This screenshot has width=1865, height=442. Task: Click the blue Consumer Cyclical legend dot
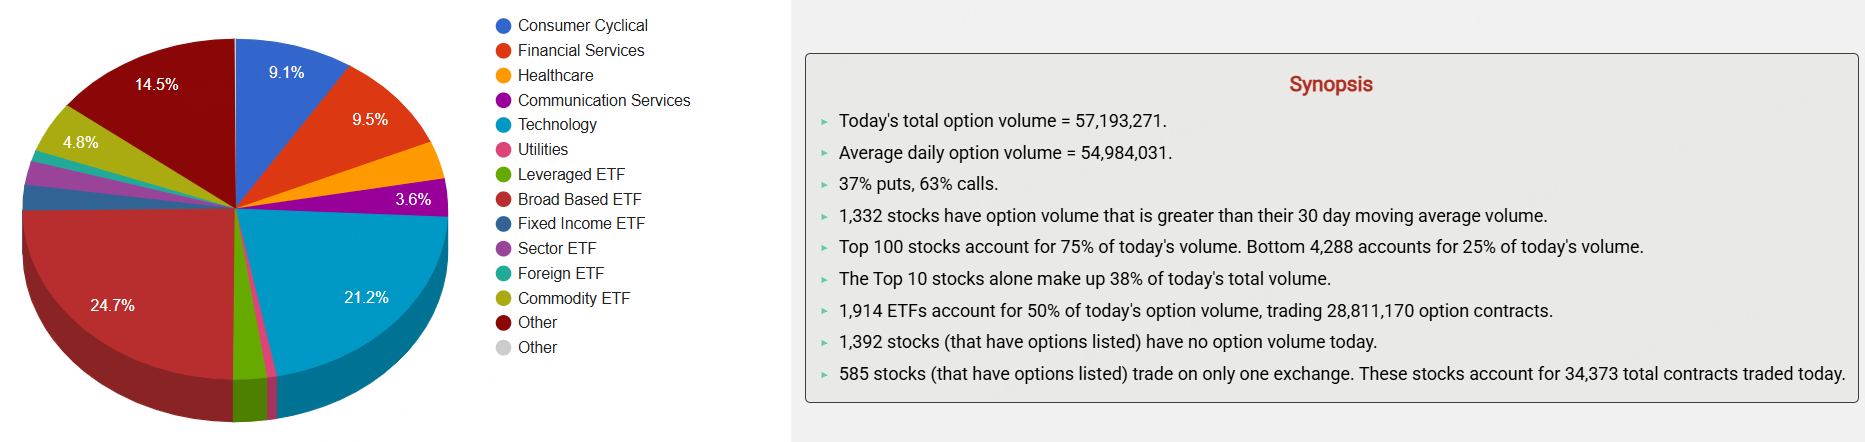click(504, 26)
